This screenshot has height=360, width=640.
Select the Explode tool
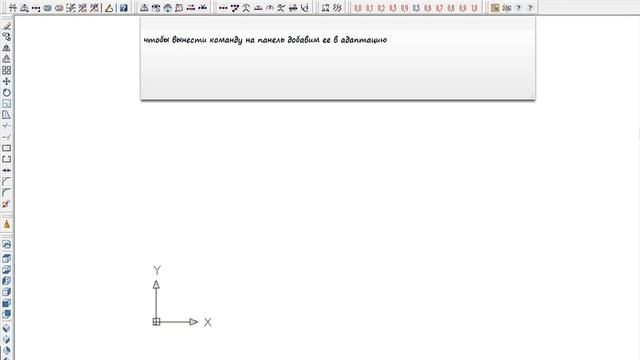[x=7, y=204]
